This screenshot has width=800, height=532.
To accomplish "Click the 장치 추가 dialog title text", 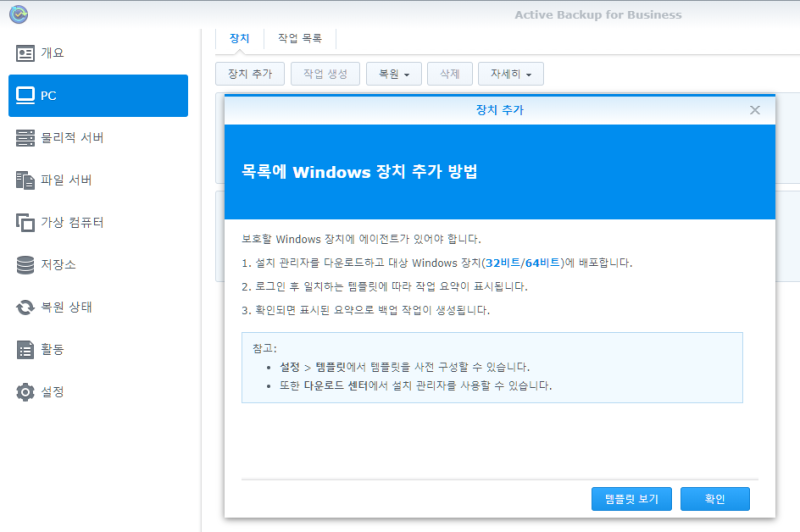I will click(x=499, y=110).
